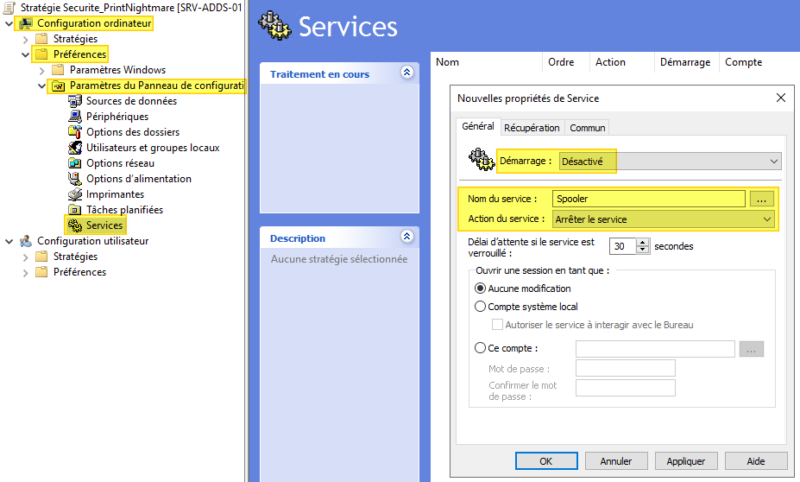This screenshot has width=800, height=482.
Task: Collapse the Description panel
Action: point(407,236)
